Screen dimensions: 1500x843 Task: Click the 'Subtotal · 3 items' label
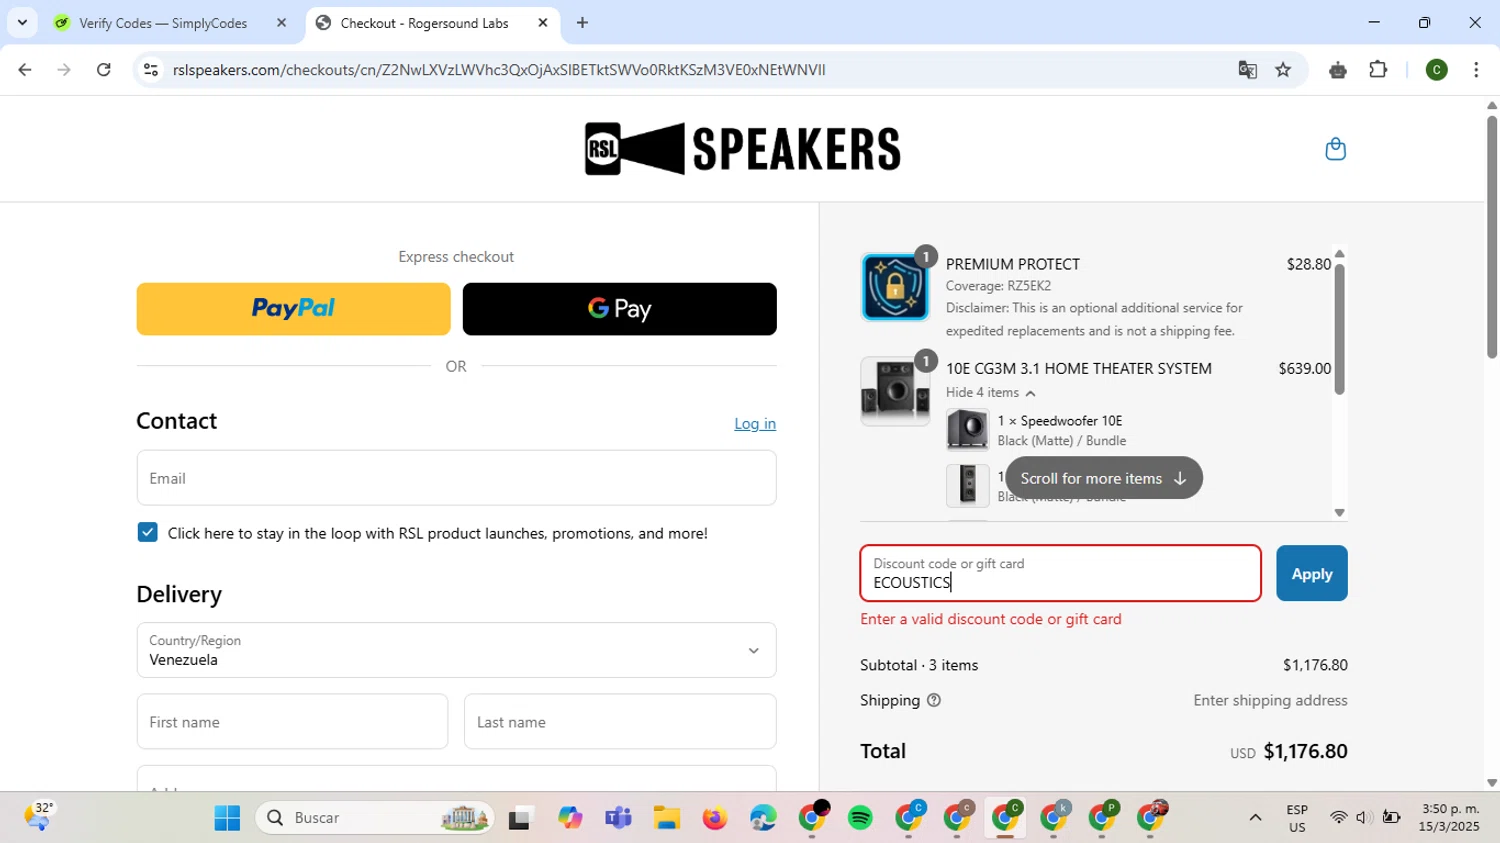pos(919,665)
